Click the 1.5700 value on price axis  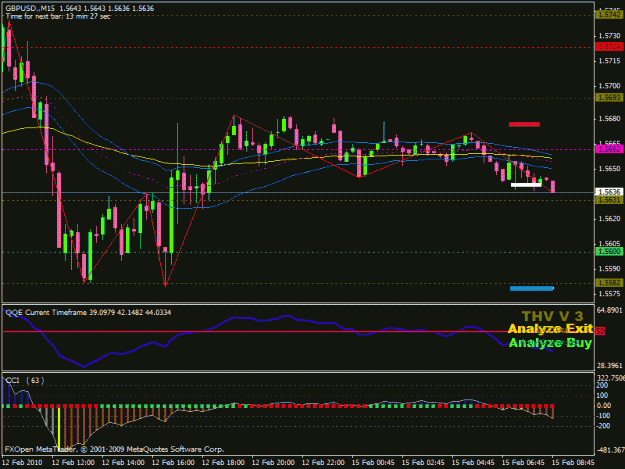point(609,86)
